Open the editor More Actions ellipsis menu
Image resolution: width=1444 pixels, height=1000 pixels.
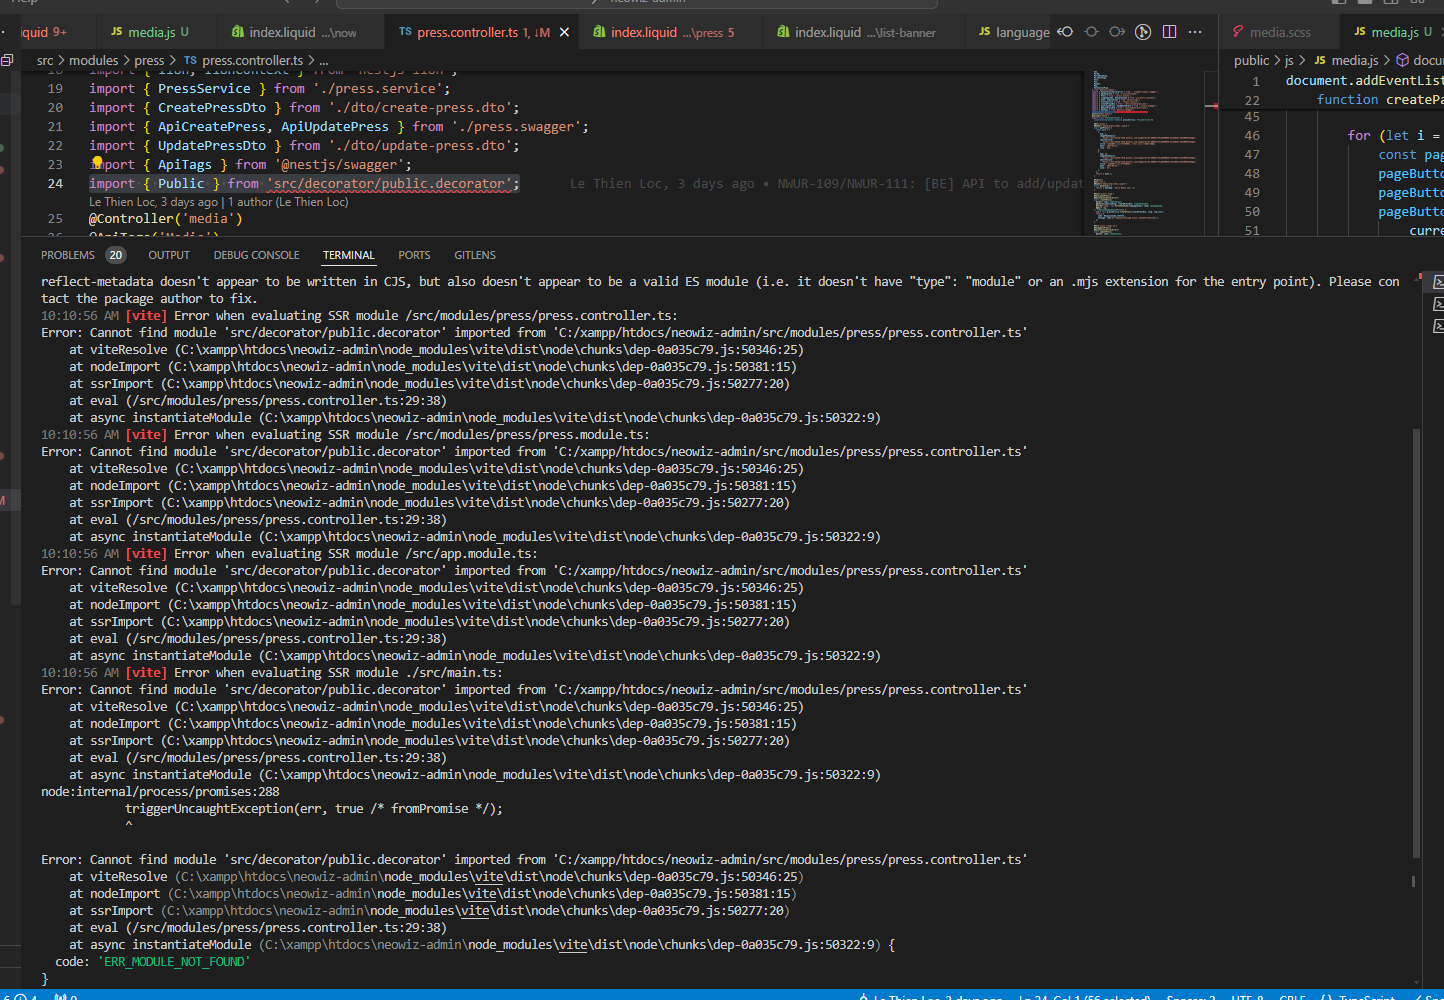1195,32
